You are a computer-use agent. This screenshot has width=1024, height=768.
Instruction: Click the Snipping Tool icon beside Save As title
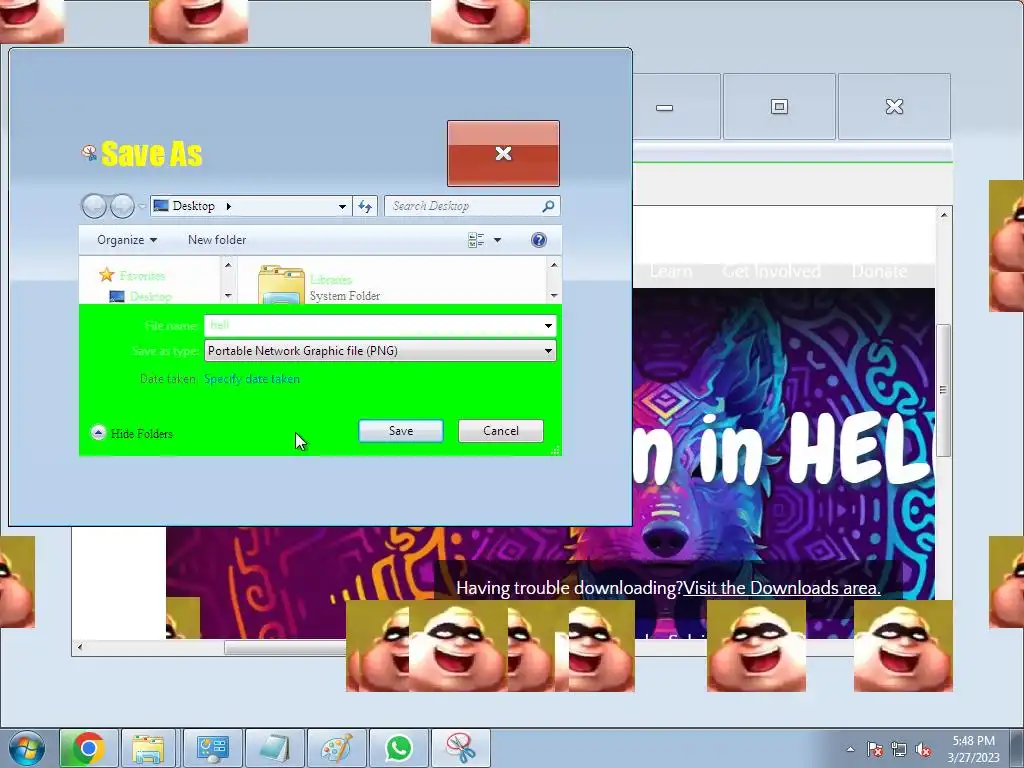point(89,152)
